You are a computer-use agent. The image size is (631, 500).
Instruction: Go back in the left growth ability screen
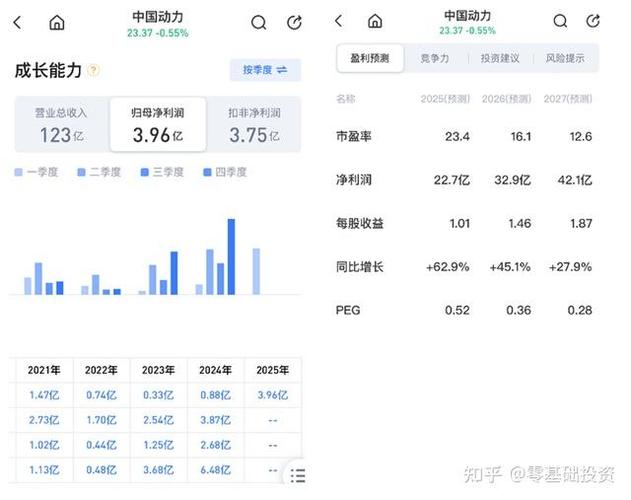pyautogui.click(x=17, y=23)
